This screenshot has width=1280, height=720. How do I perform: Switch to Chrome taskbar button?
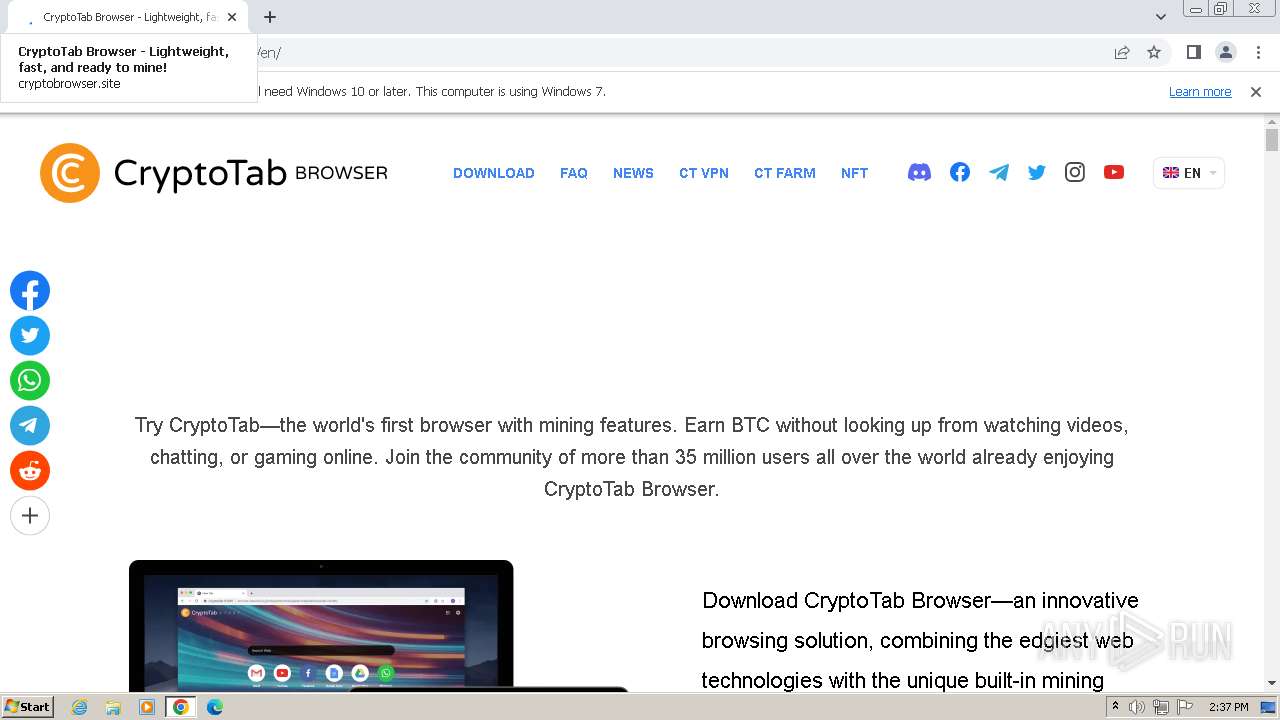point(181,707)
